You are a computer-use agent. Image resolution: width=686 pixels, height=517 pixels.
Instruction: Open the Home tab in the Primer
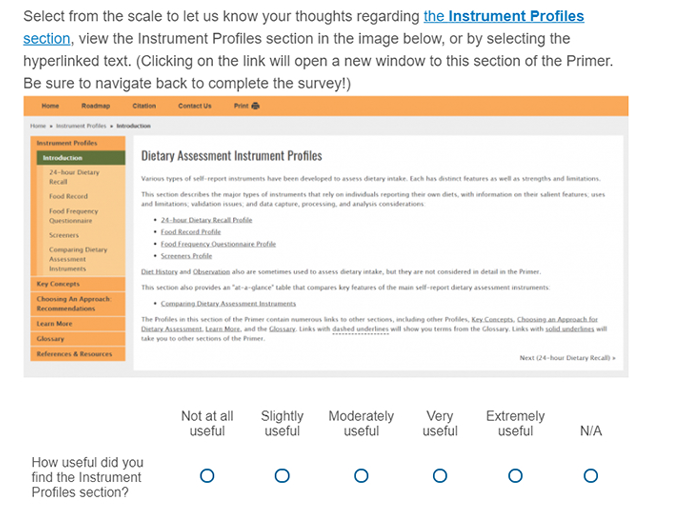click(x=50, y=106)
